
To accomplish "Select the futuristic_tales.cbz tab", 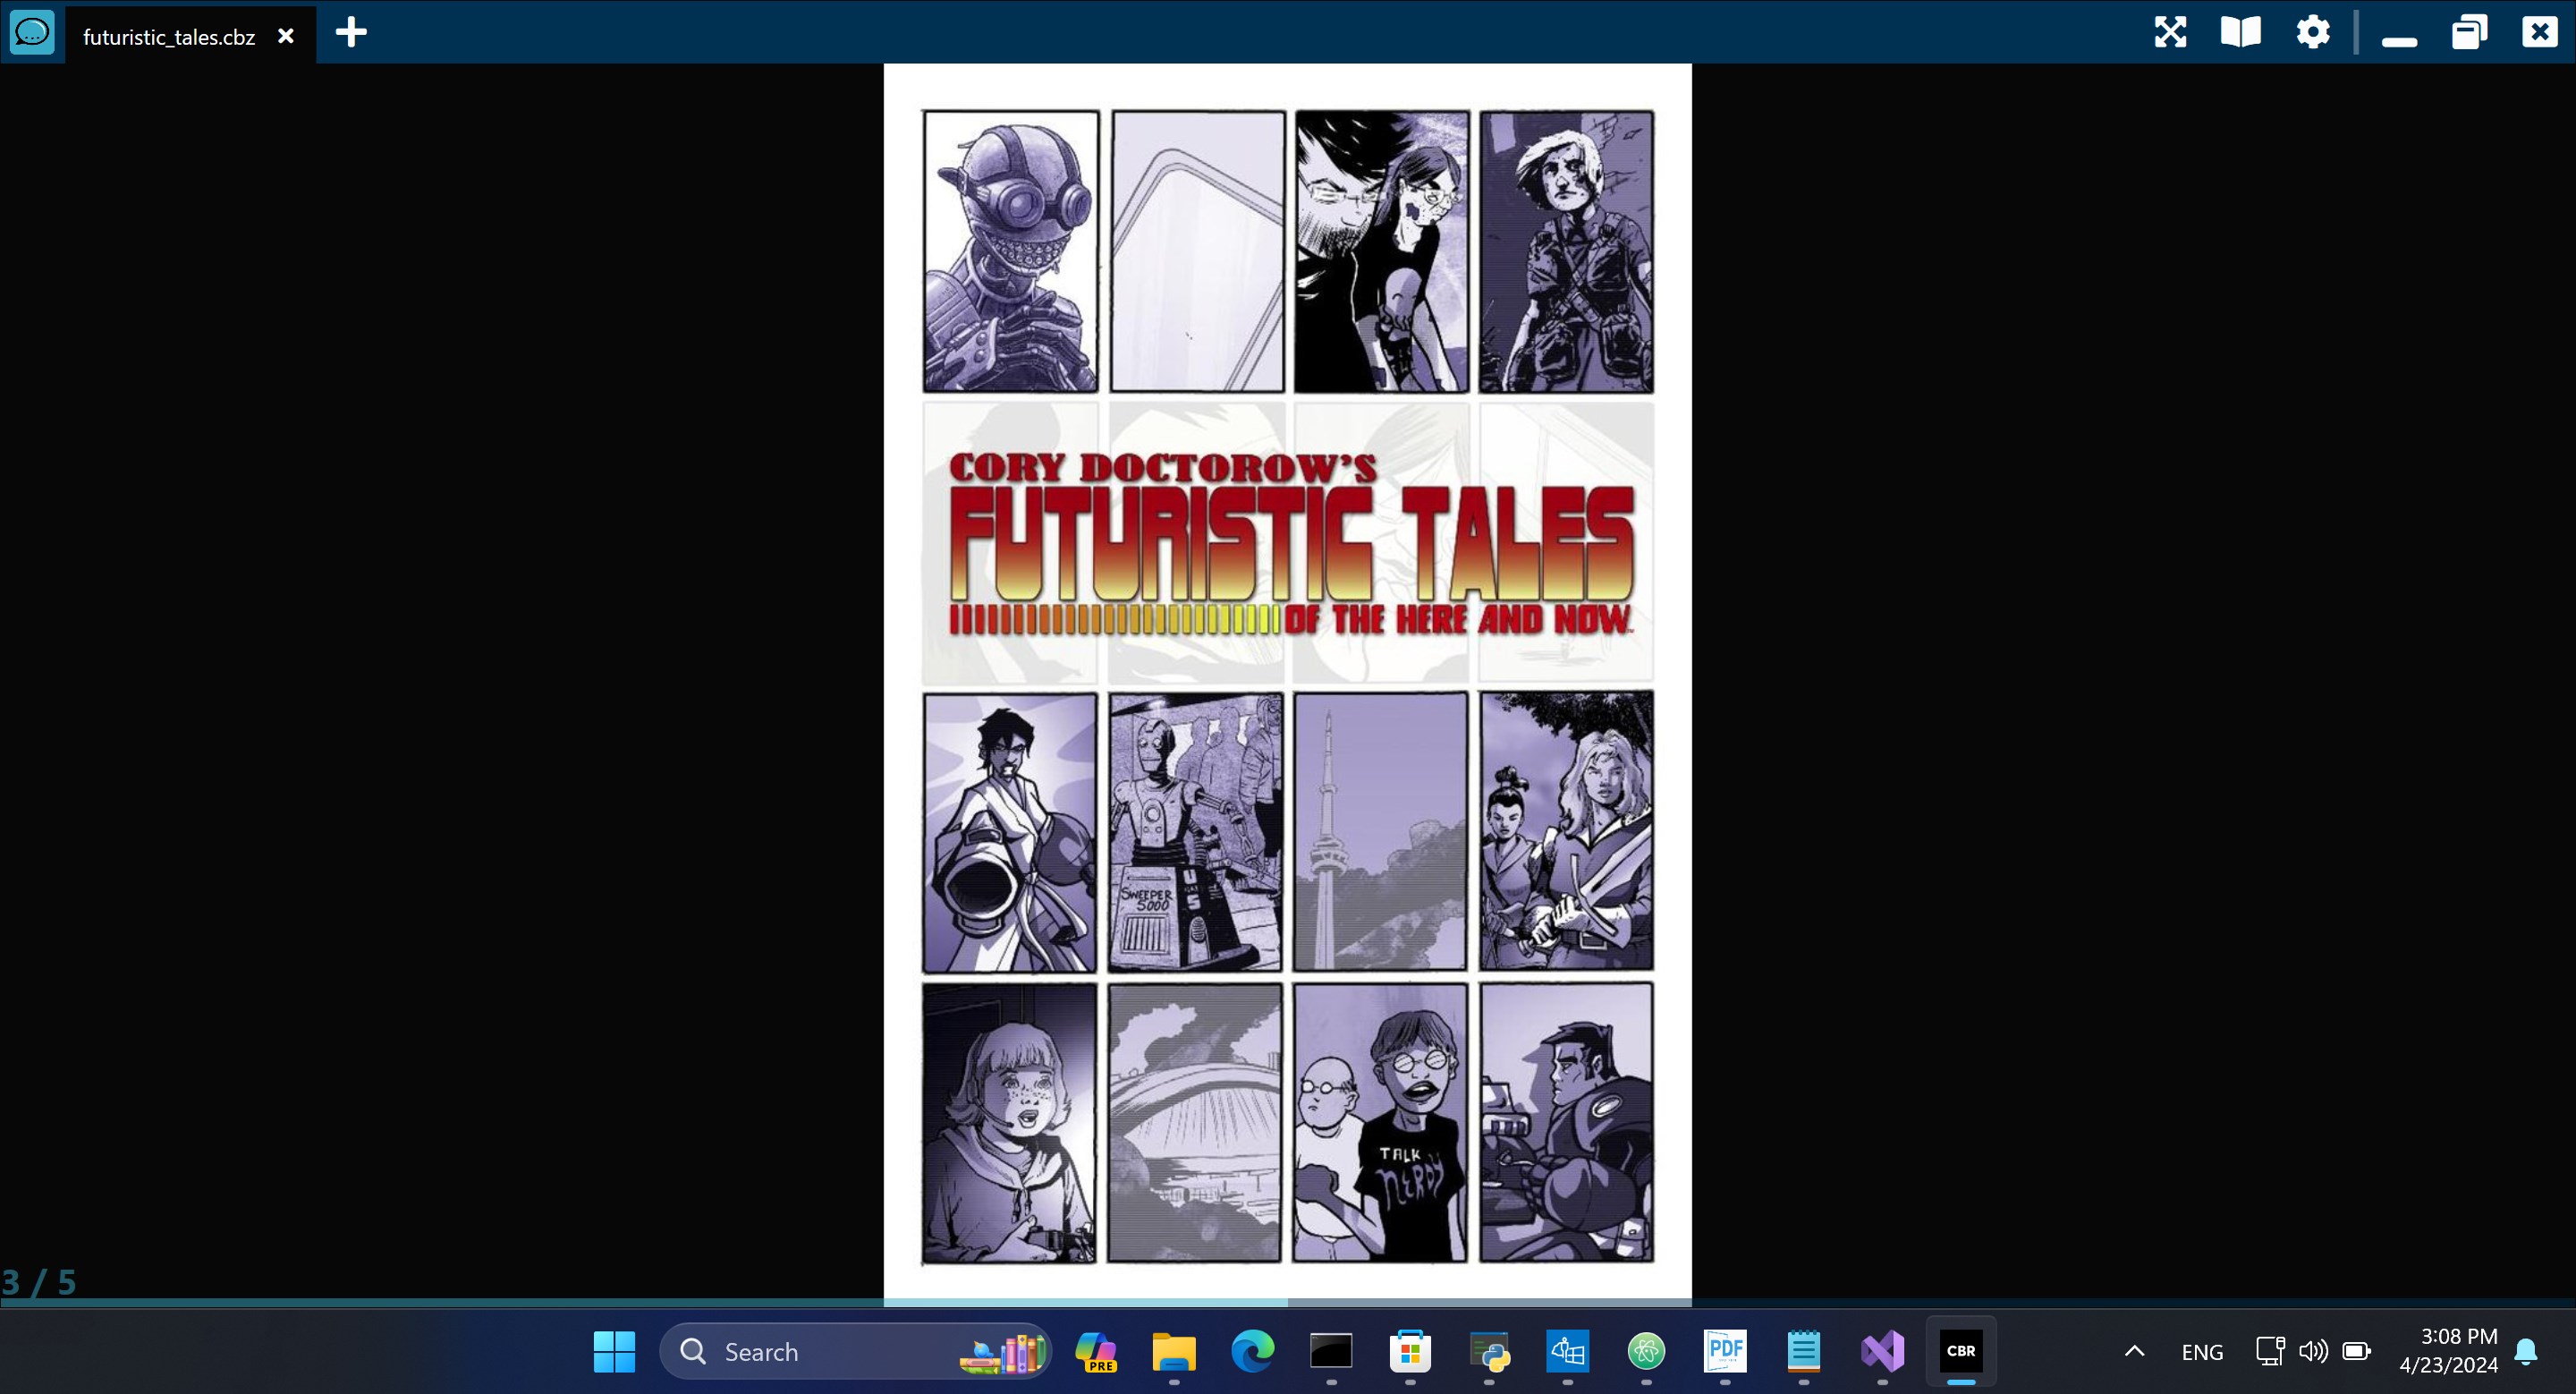I will (168, 37).
